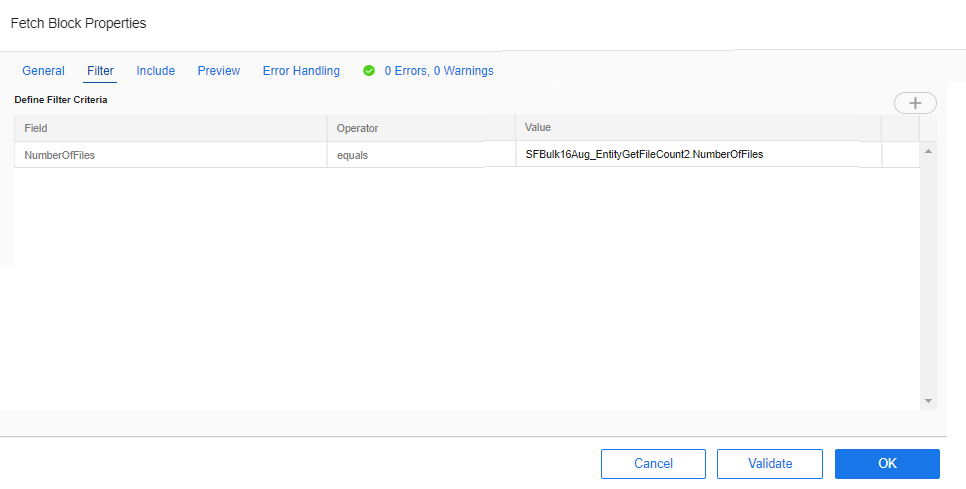Switch to the General tab

(43, 71)
